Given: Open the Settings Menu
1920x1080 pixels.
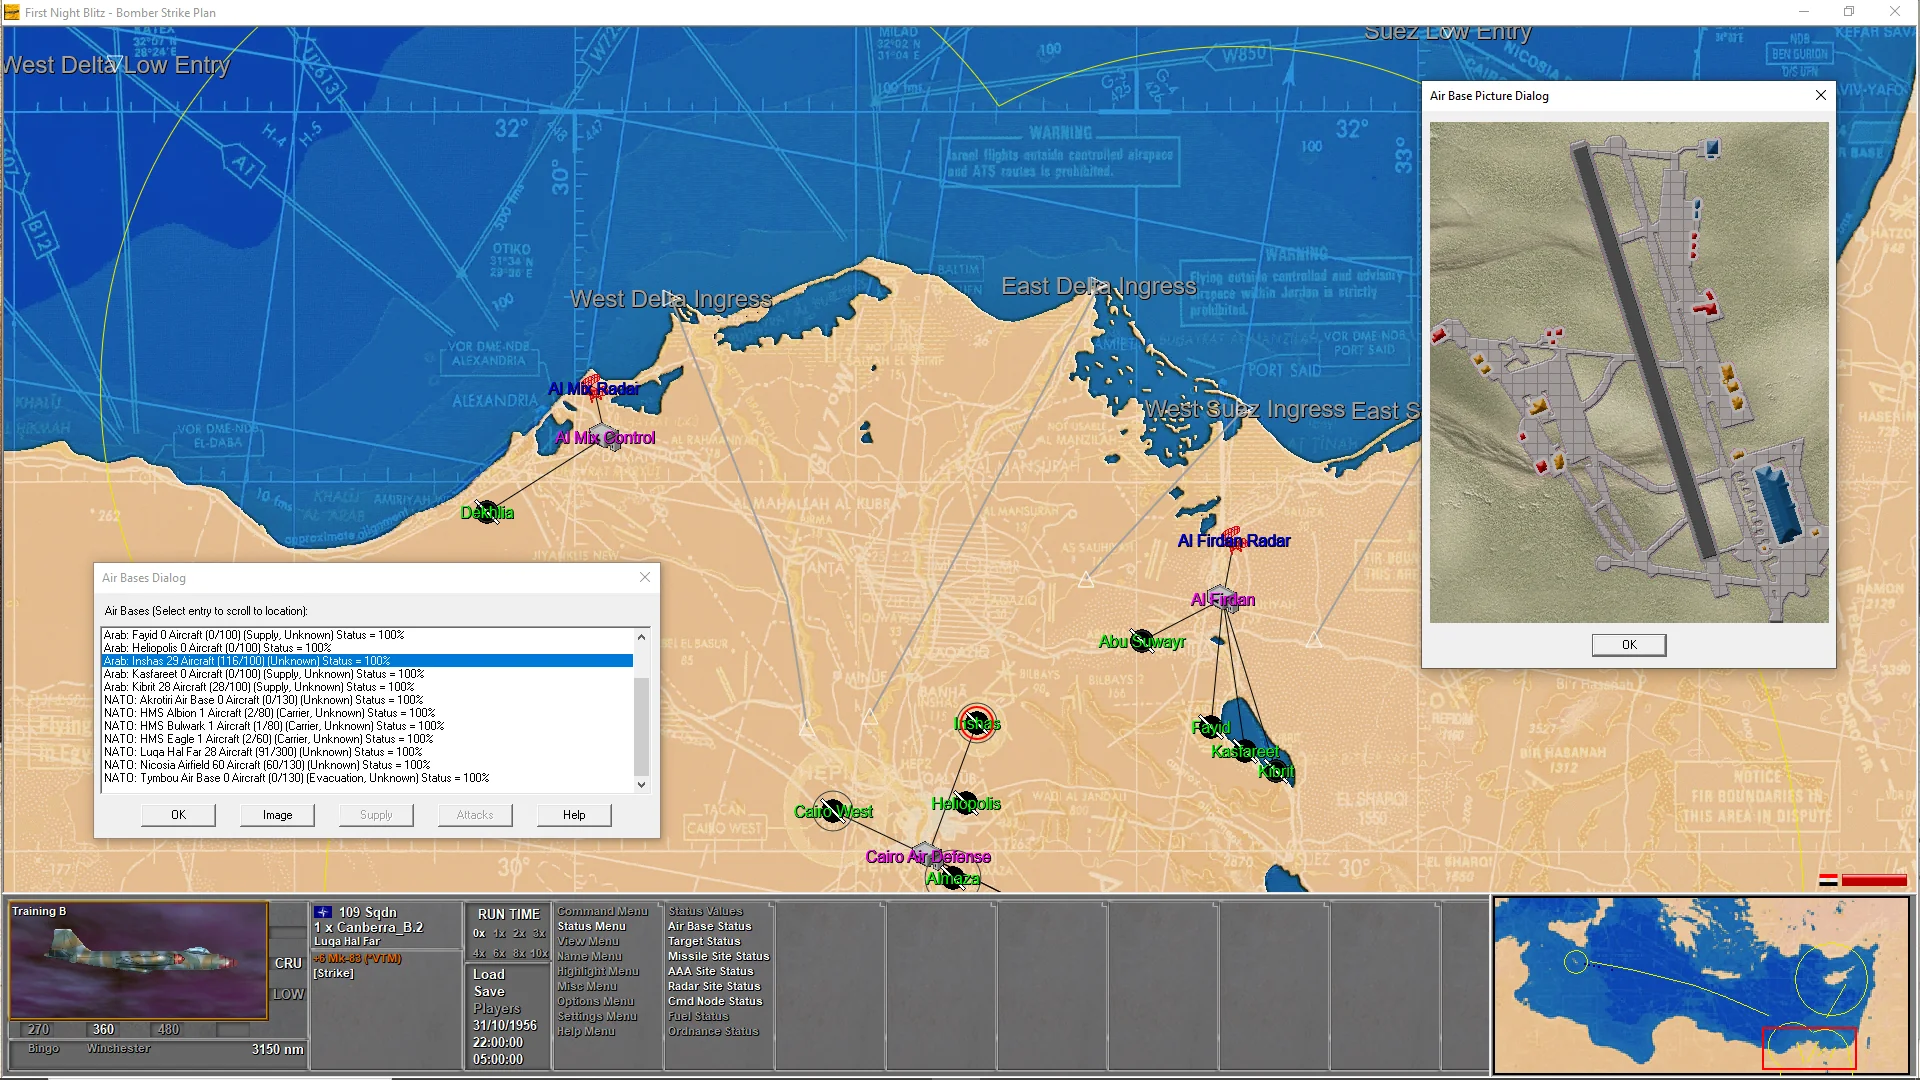Looking at the screenshot, I should click(596, 1016).
